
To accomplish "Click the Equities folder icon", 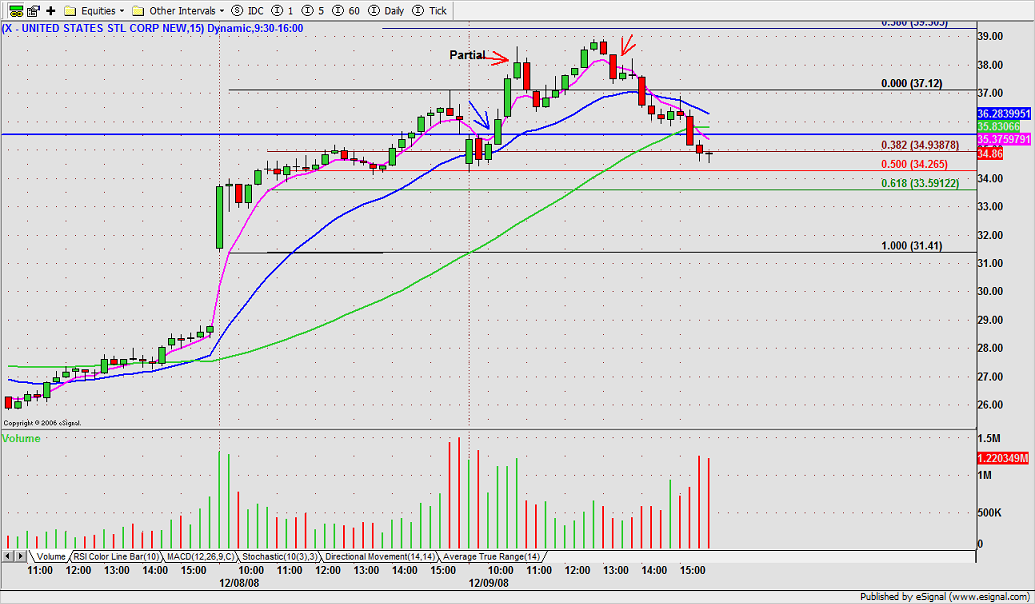I will [70, 11].
